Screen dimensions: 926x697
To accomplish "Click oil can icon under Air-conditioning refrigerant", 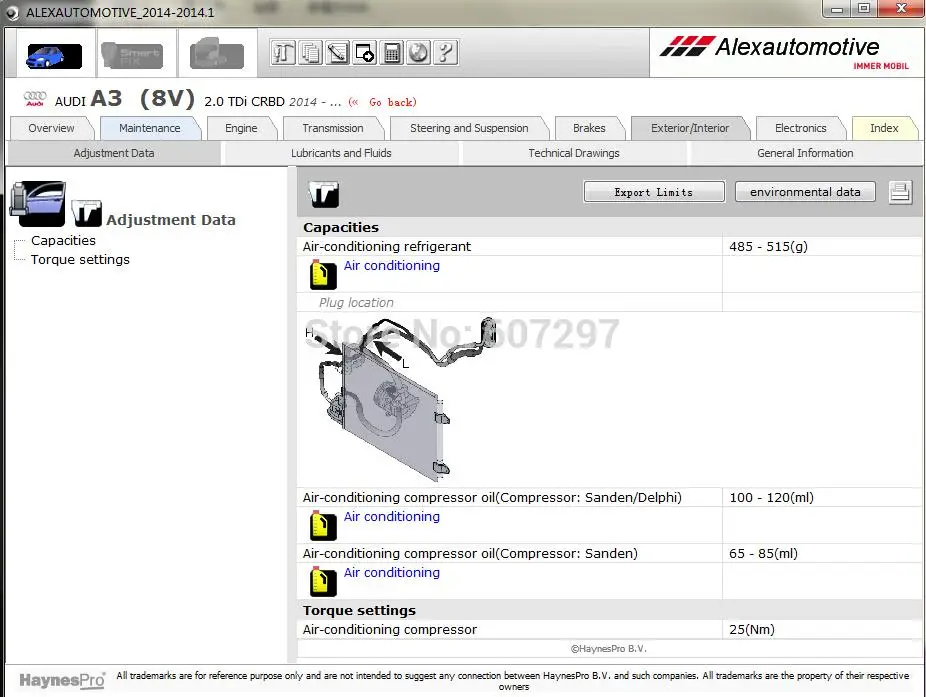I will tap(323, 275).
